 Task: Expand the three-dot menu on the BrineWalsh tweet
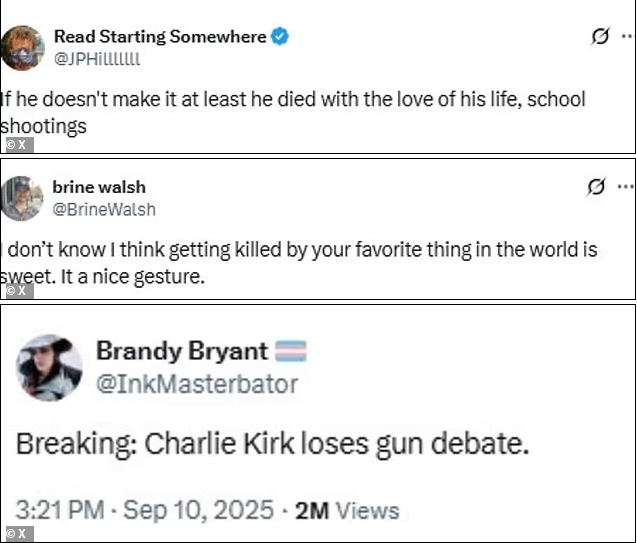pos(625,187)
